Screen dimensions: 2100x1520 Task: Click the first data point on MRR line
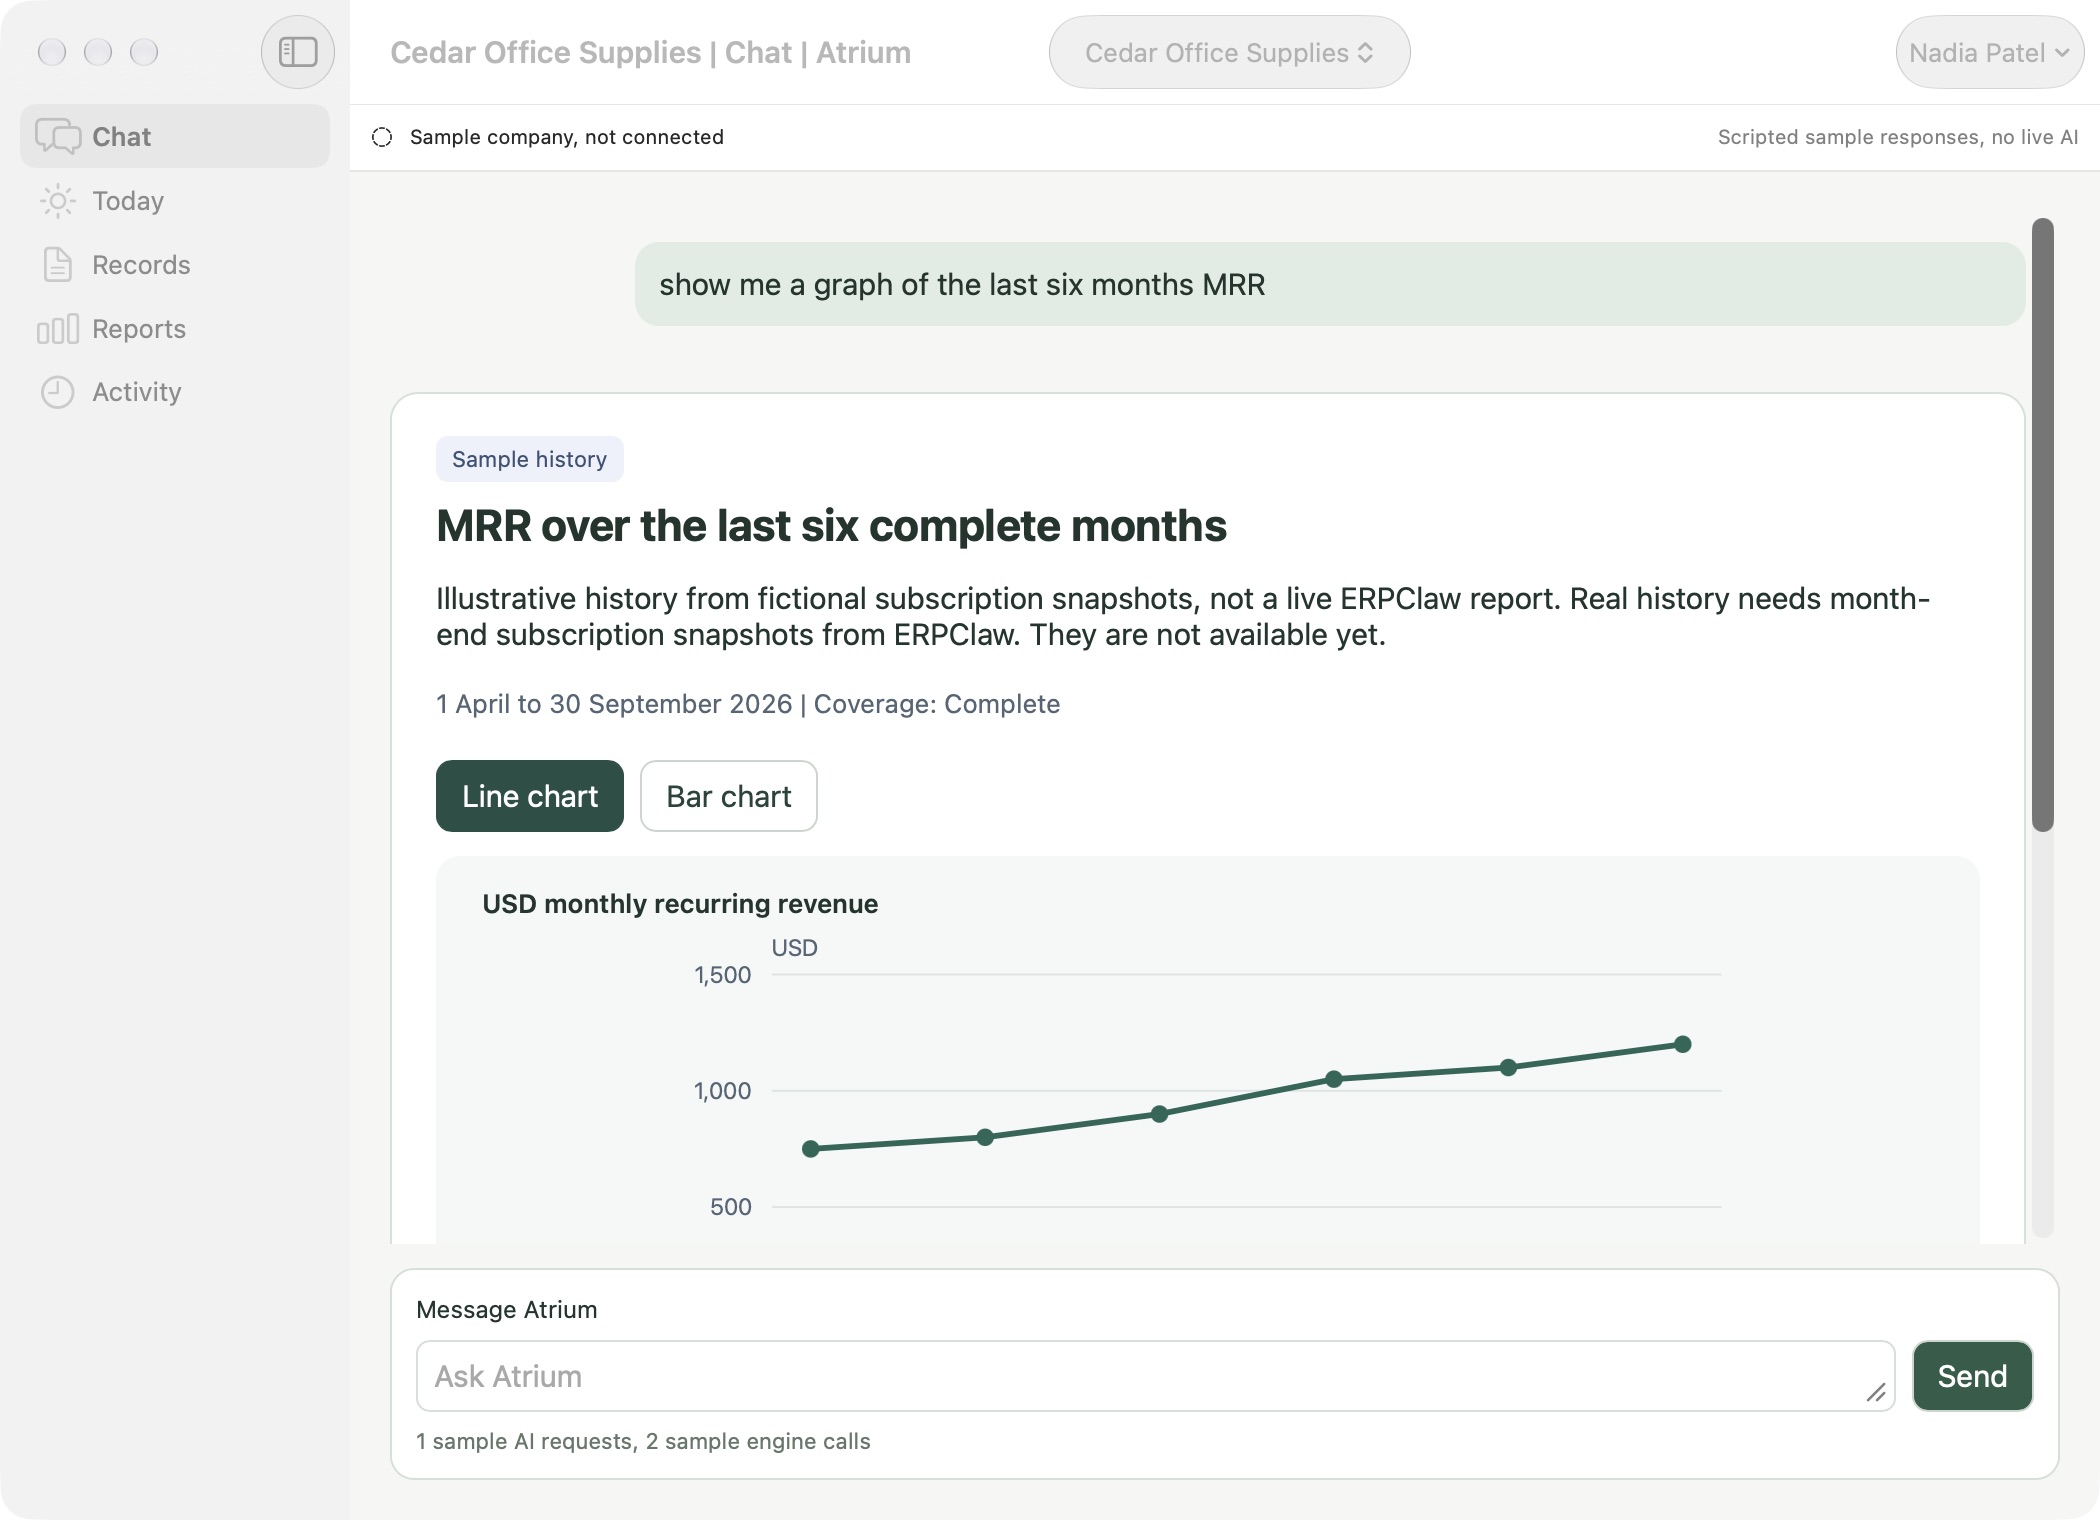[x=811, y=1149]
